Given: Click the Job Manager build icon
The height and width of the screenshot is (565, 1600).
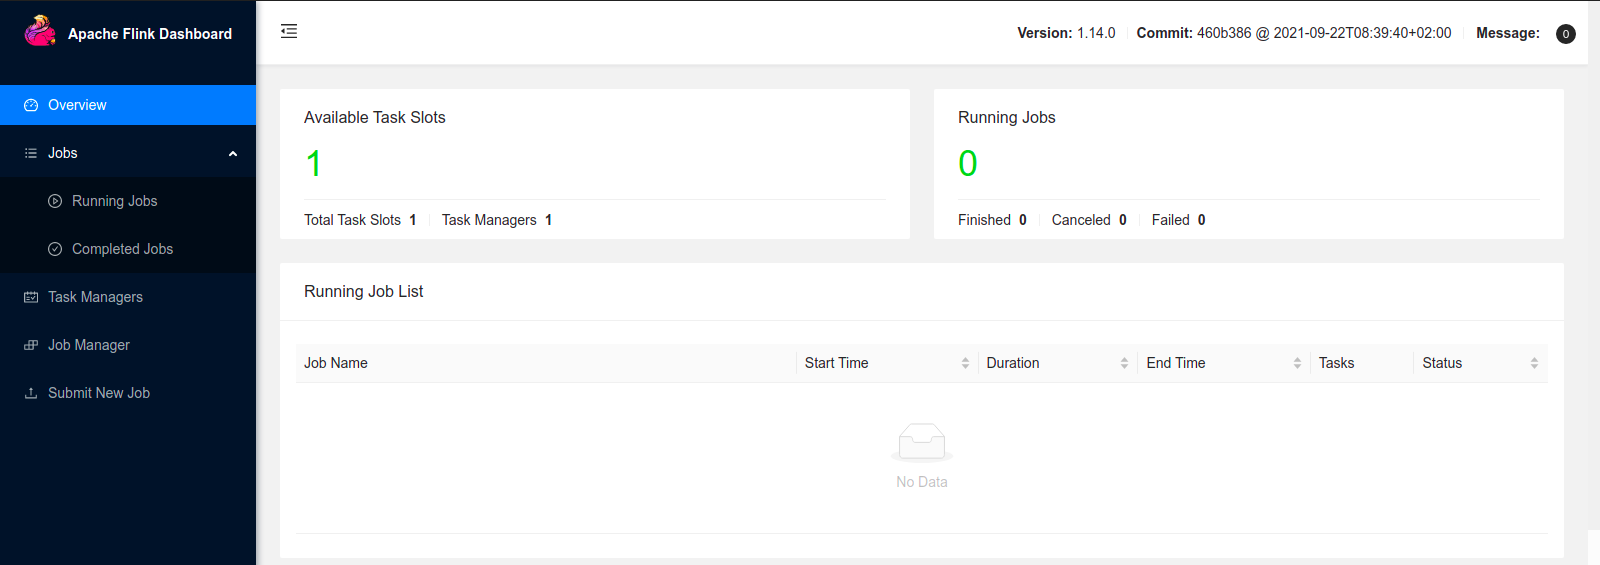Looking at the screenshot, I should pos(31,345).
